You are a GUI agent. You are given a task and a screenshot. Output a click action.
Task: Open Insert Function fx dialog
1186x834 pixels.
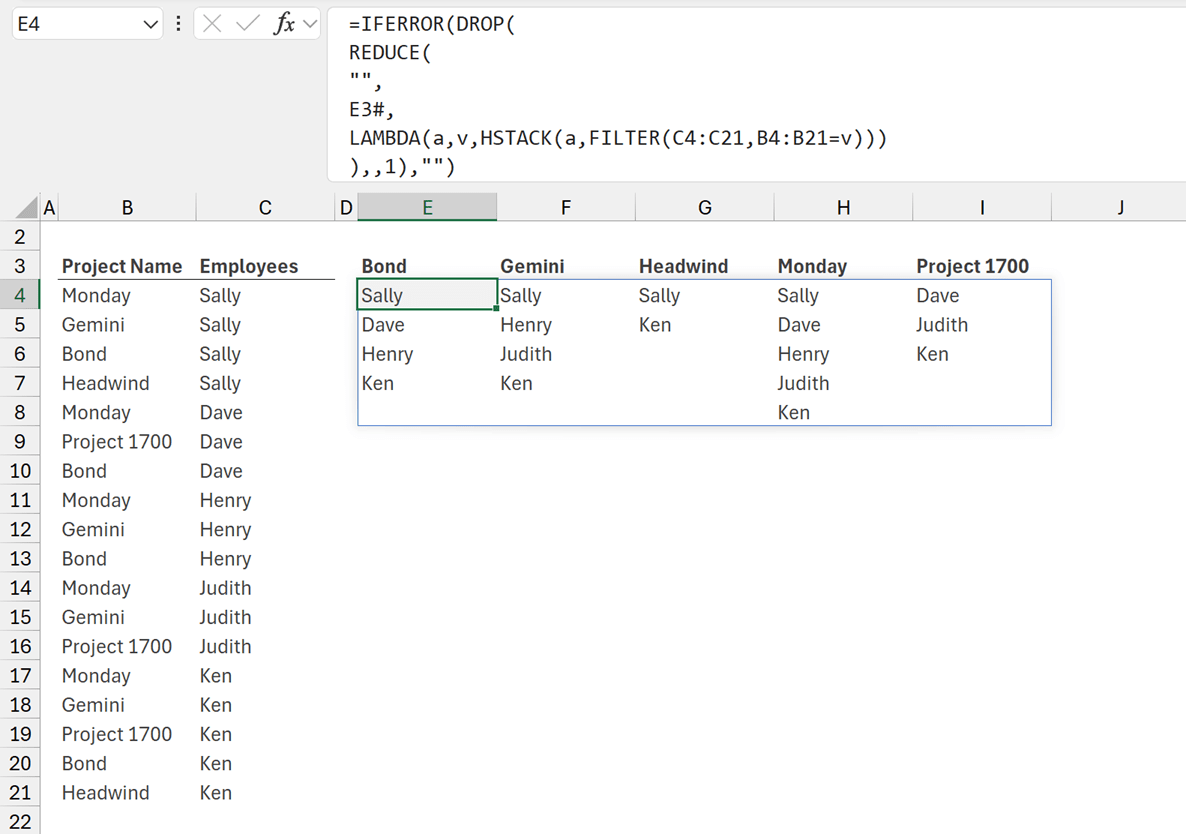284,24
